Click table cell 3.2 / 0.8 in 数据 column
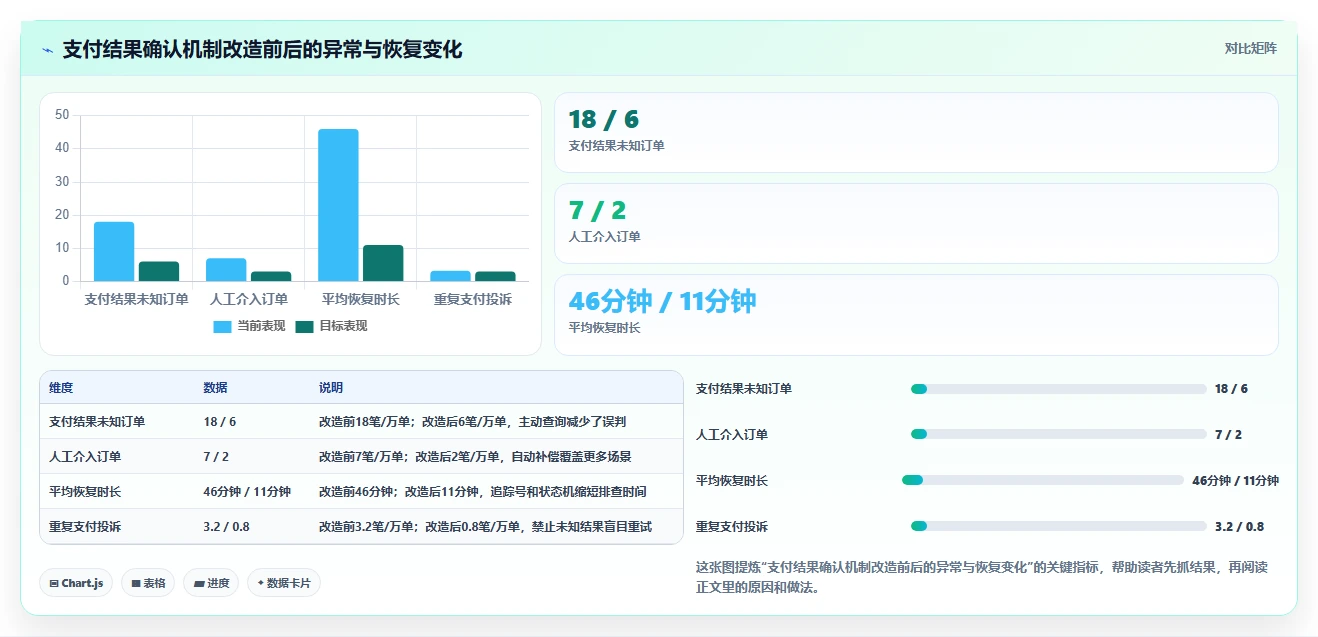 click(x=226, y=526)
